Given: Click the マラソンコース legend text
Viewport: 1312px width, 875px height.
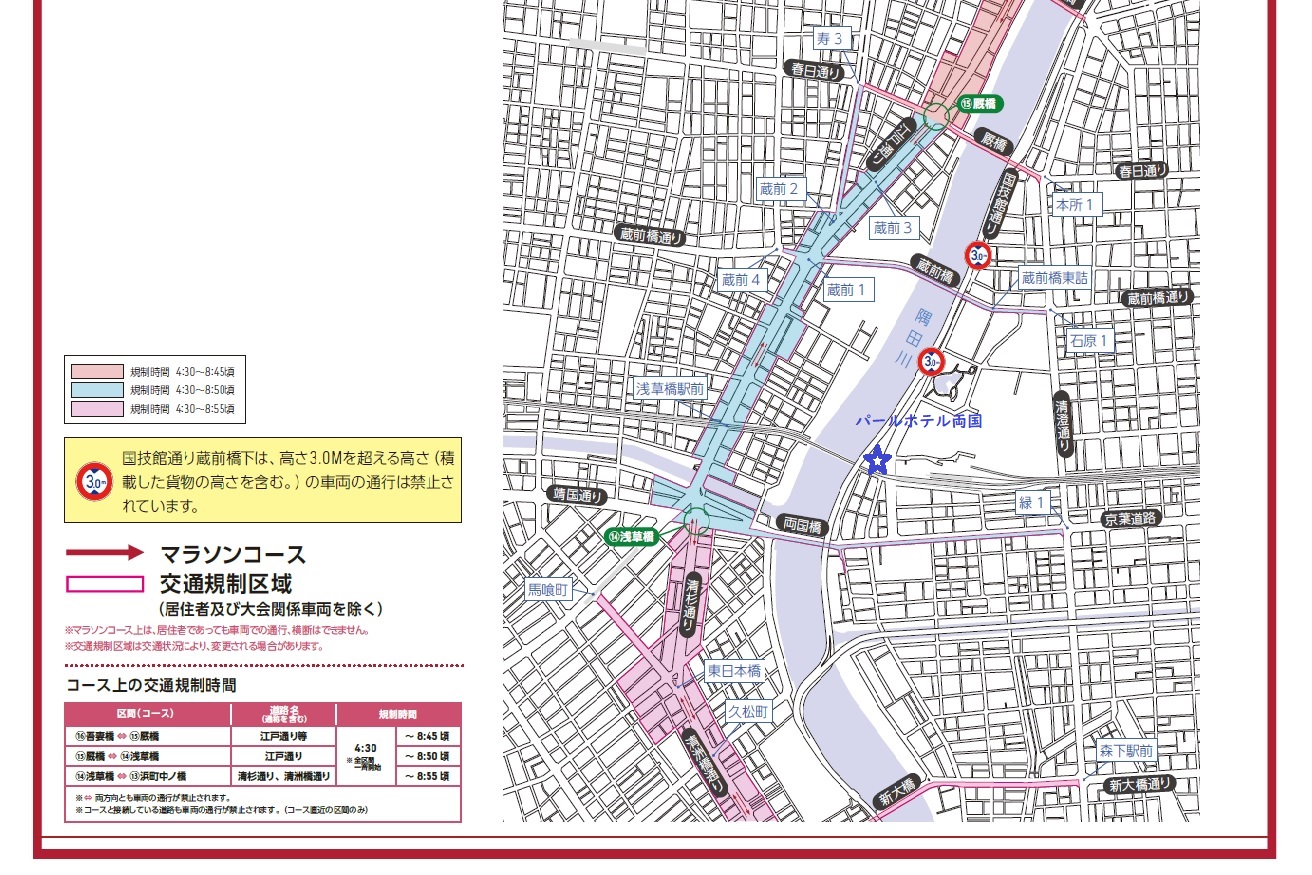Looking at the screenshot, I should 232,555.
